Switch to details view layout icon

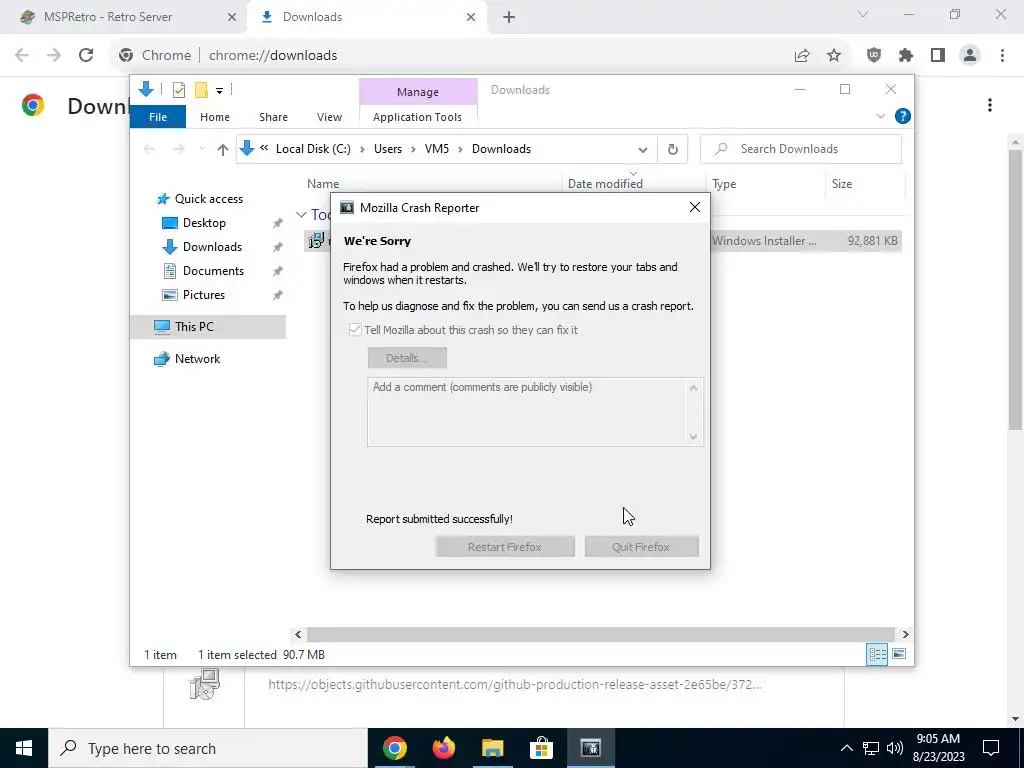click(877, 654)
